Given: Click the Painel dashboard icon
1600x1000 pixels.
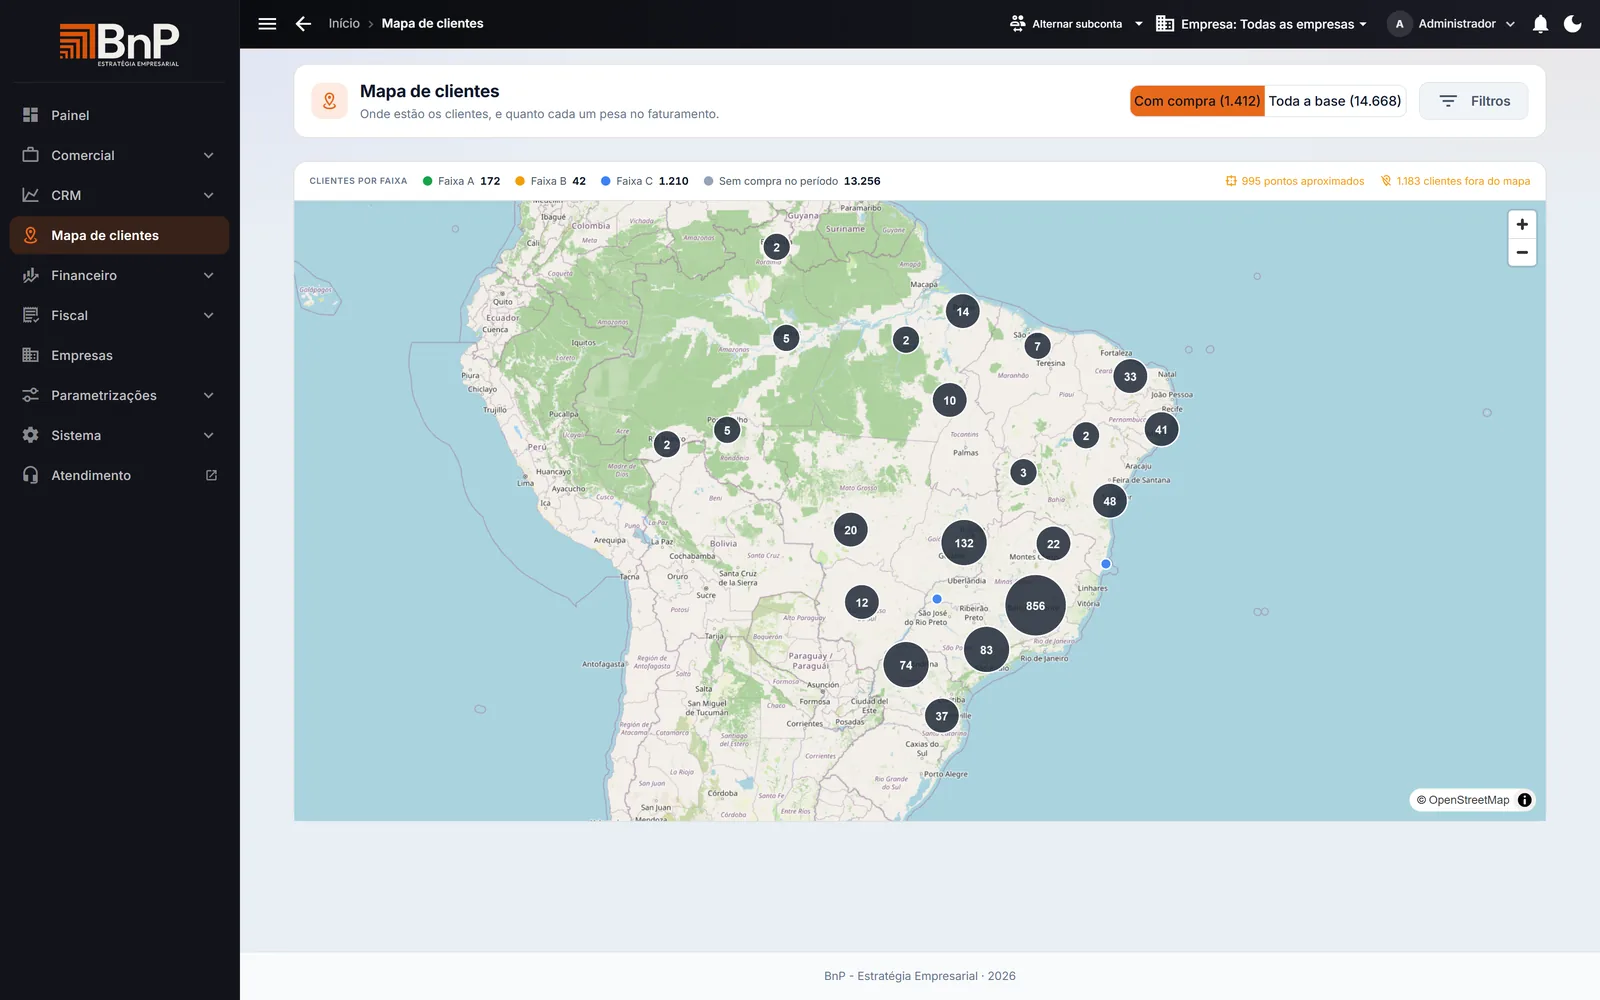Looking at the screenshot, I should 31,115.
